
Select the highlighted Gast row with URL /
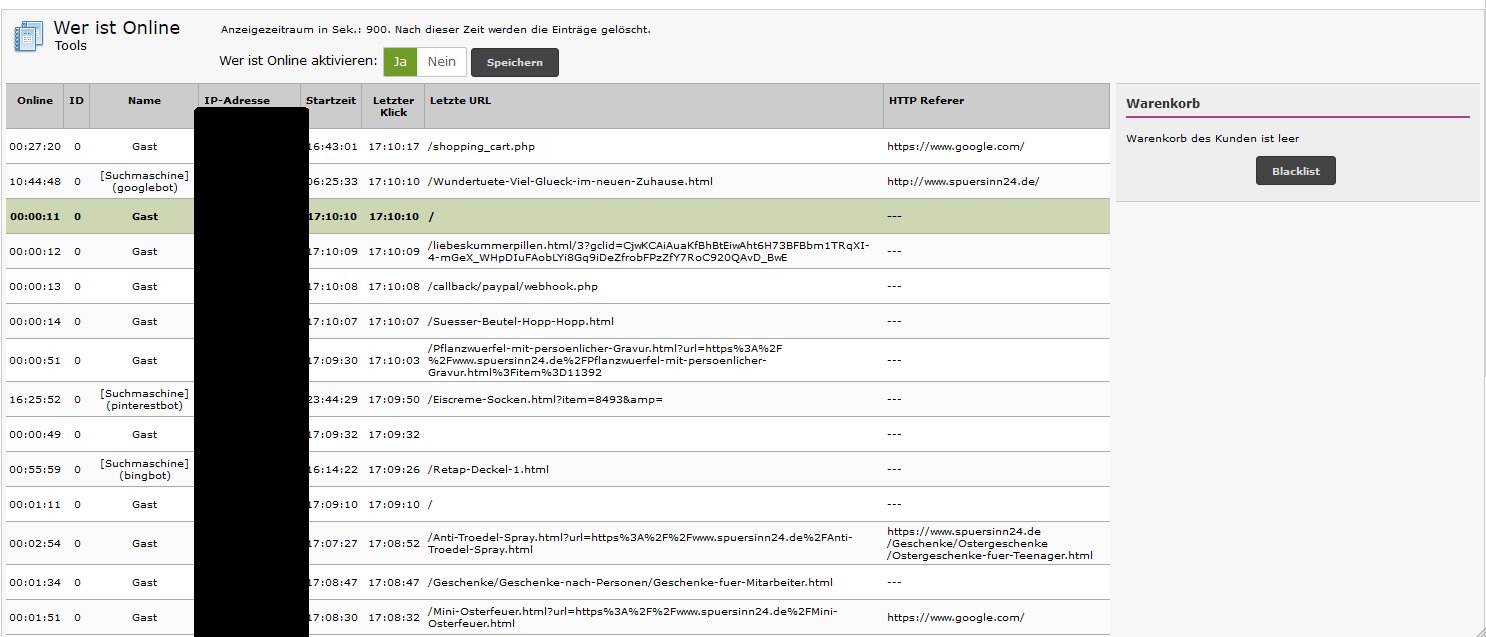click(x=144, y=216)
